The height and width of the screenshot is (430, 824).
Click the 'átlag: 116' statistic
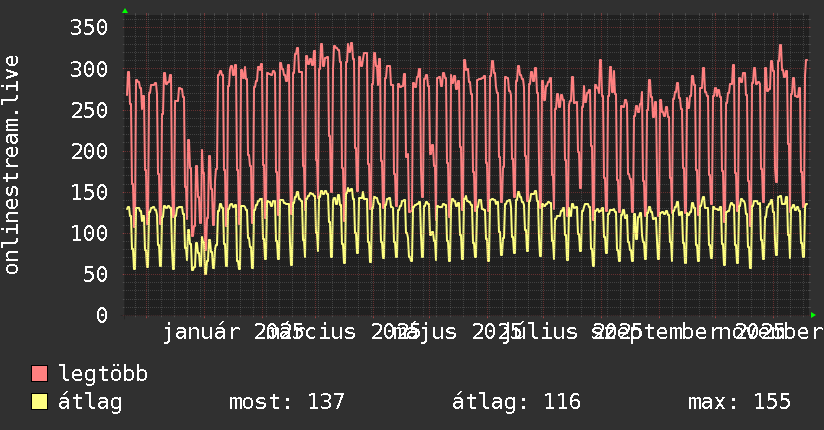(x=516, y=402)
